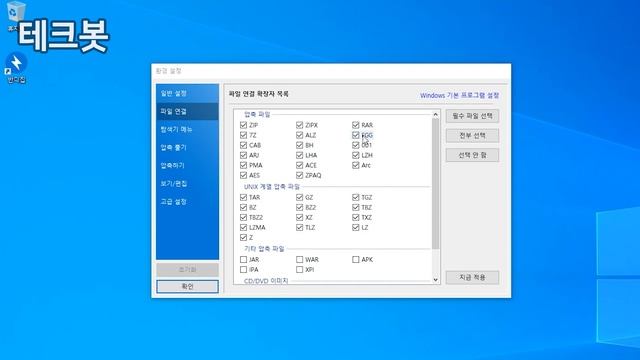Toggle the TBZ checkbox

pos(356,207)
